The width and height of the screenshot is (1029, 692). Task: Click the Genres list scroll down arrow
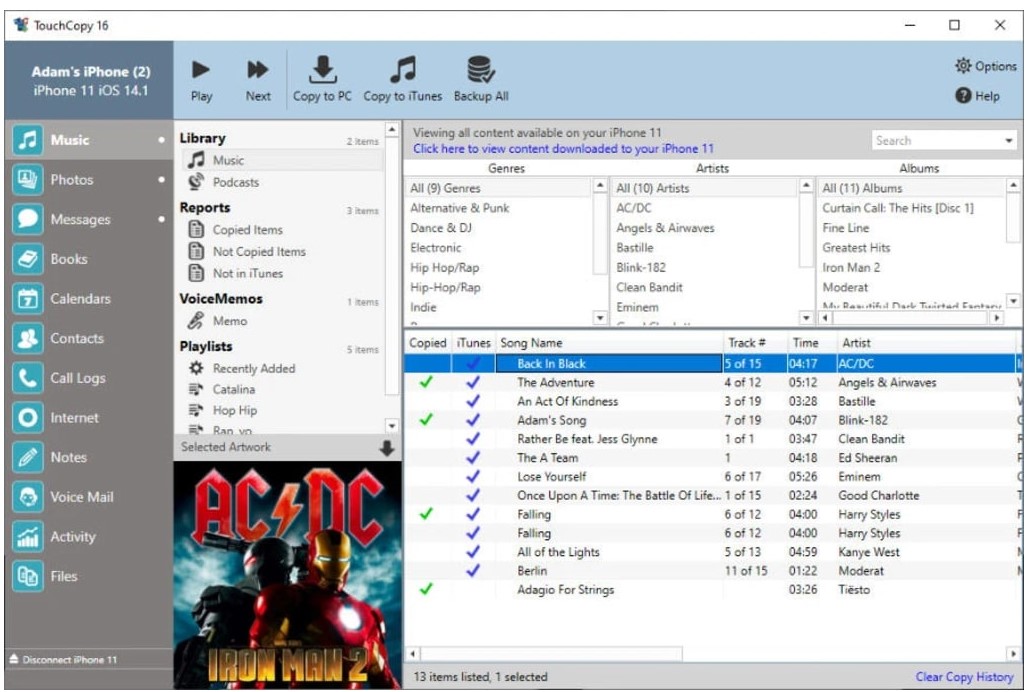600,318
